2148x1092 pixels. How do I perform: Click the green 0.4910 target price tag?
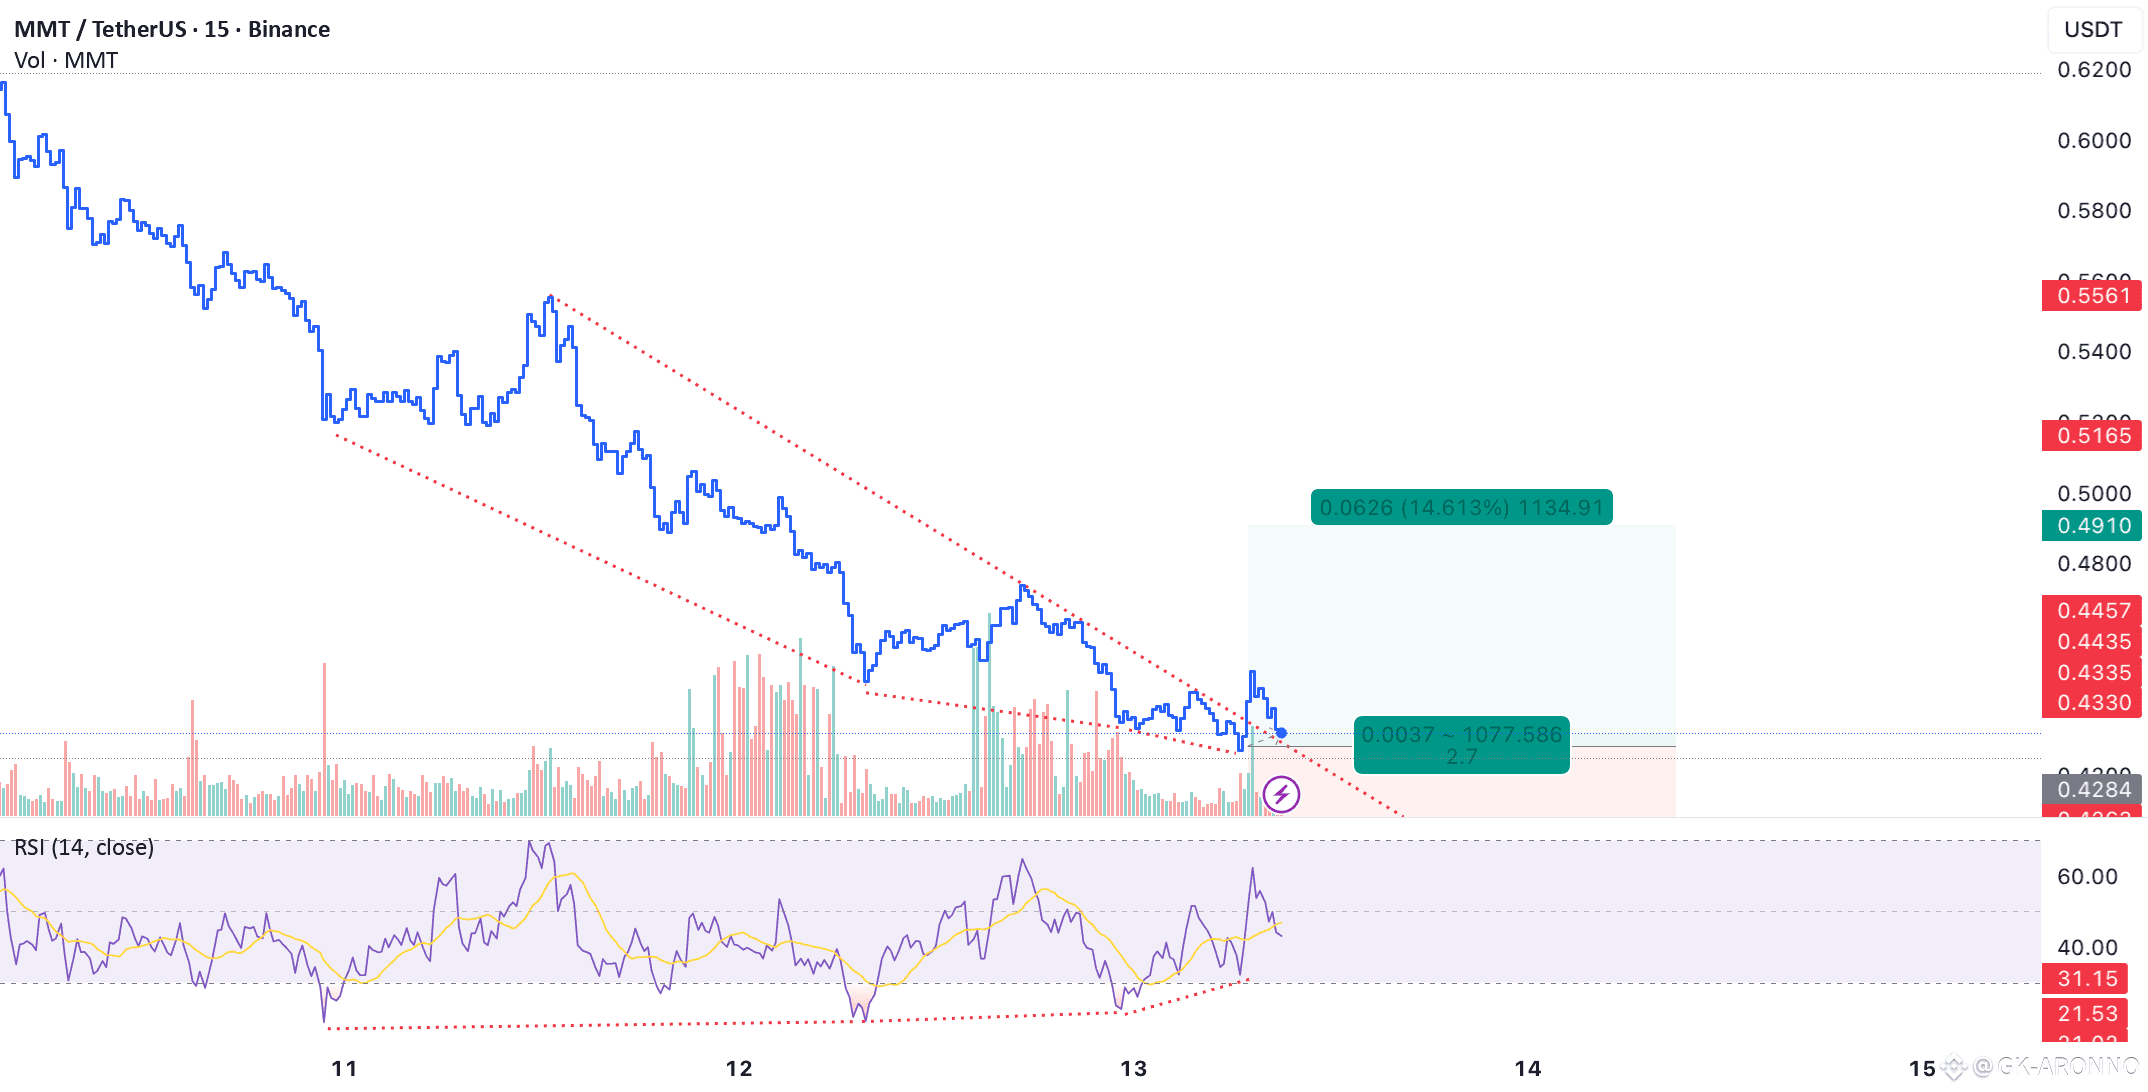[2093, 526]
